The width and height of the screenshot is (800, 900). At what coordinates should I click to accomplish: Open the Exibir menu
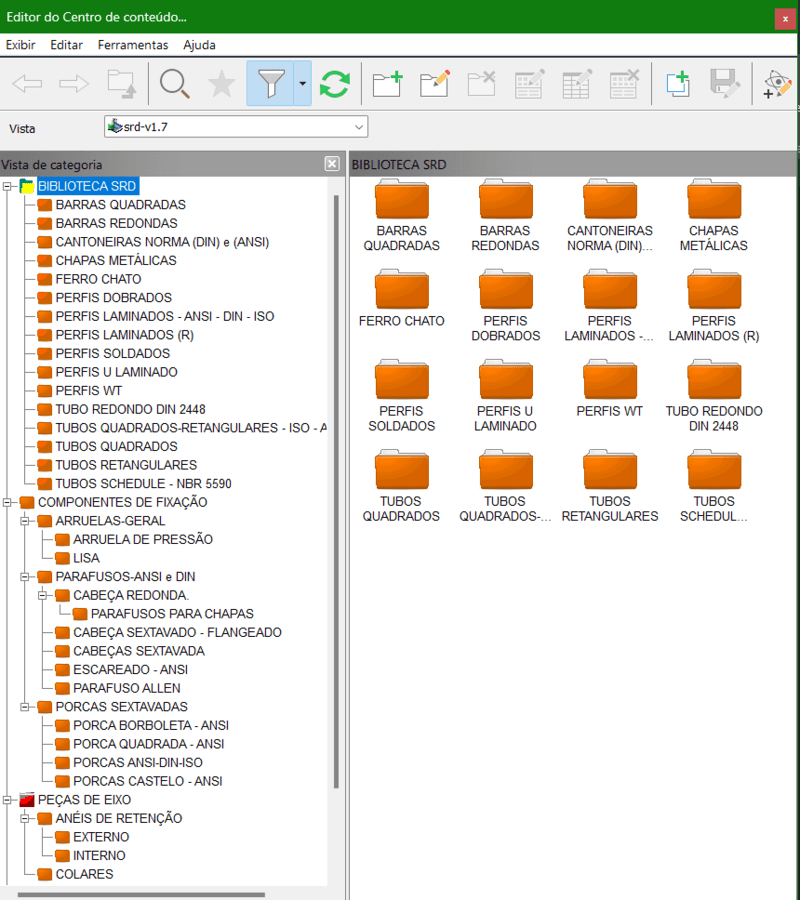click(x=21, y=45)
